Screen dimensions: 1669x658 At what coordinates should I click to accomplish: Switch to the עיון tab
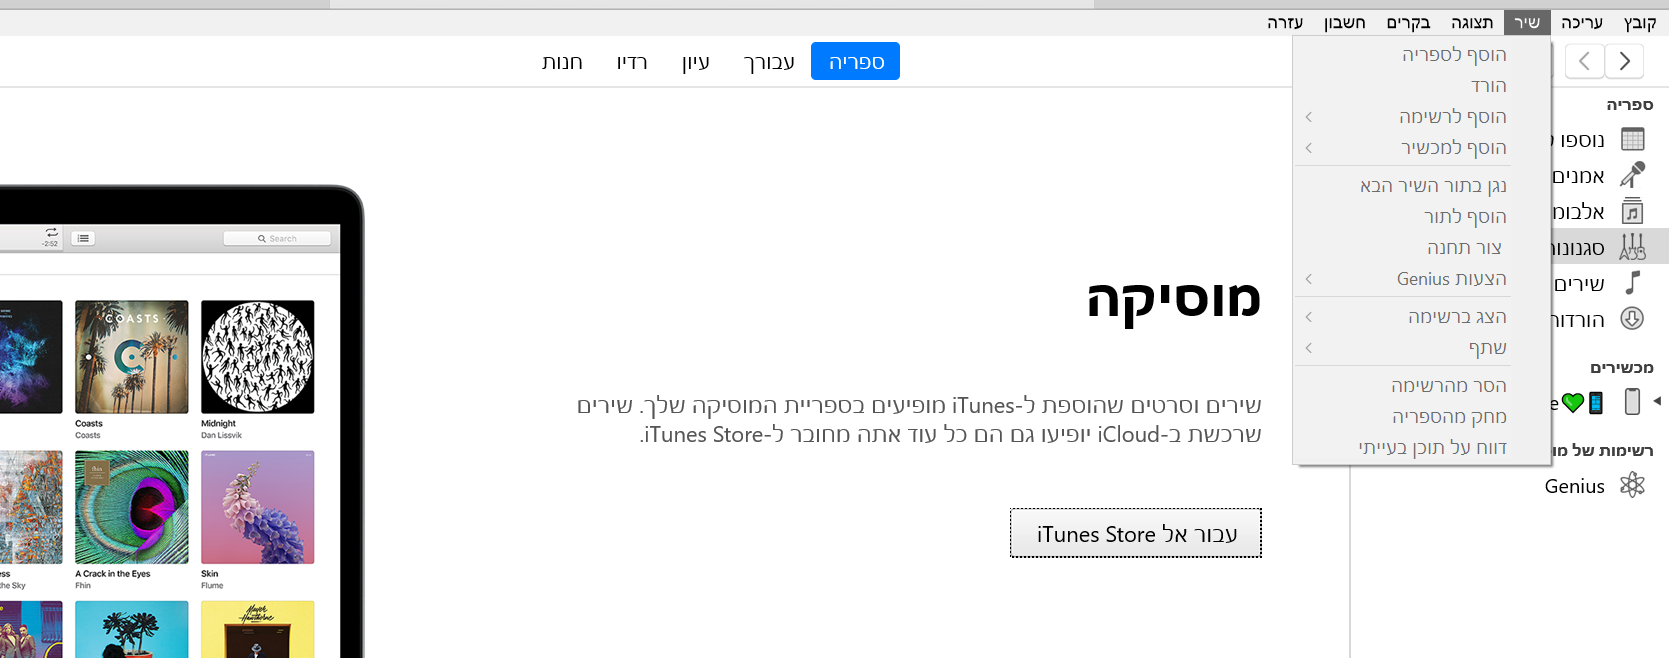click(x=696, y=61)
